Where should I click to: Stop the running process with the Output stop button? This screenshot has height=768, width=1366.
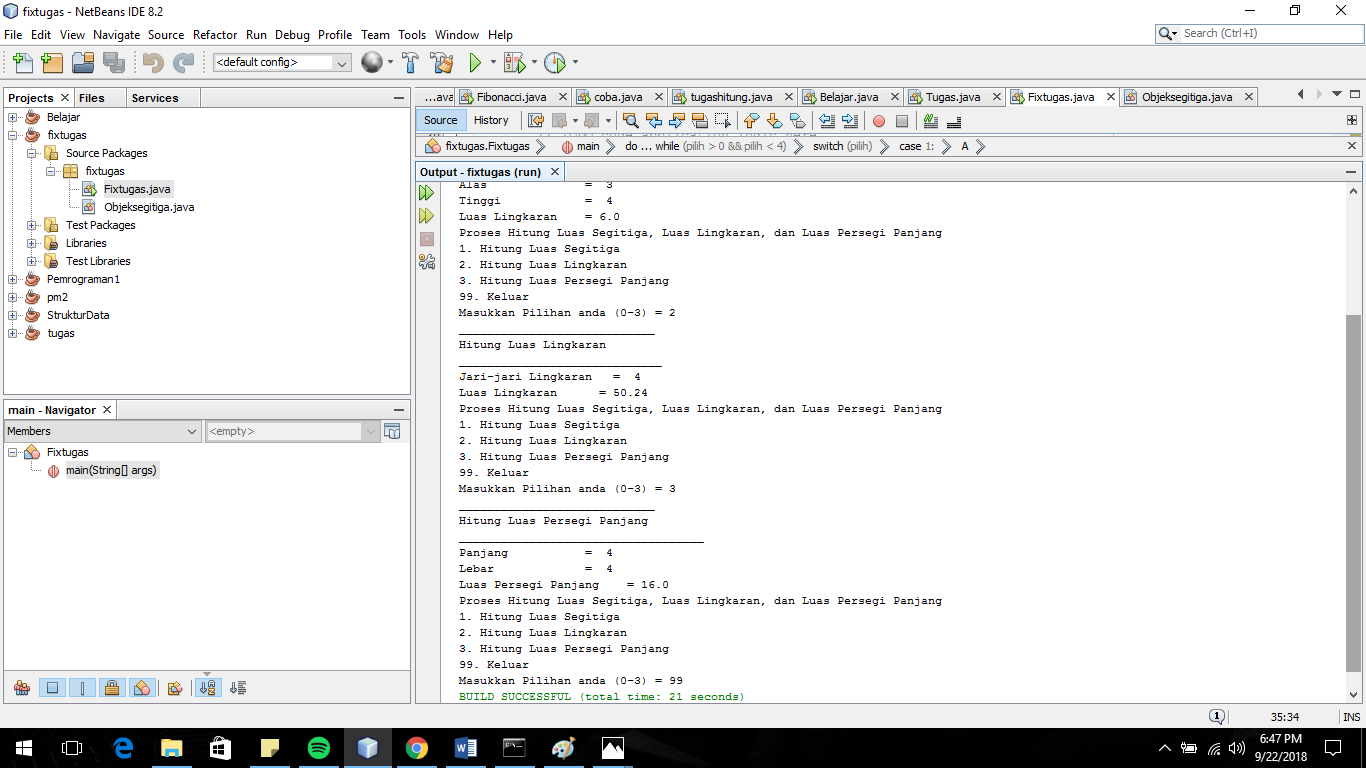[427, 238]
